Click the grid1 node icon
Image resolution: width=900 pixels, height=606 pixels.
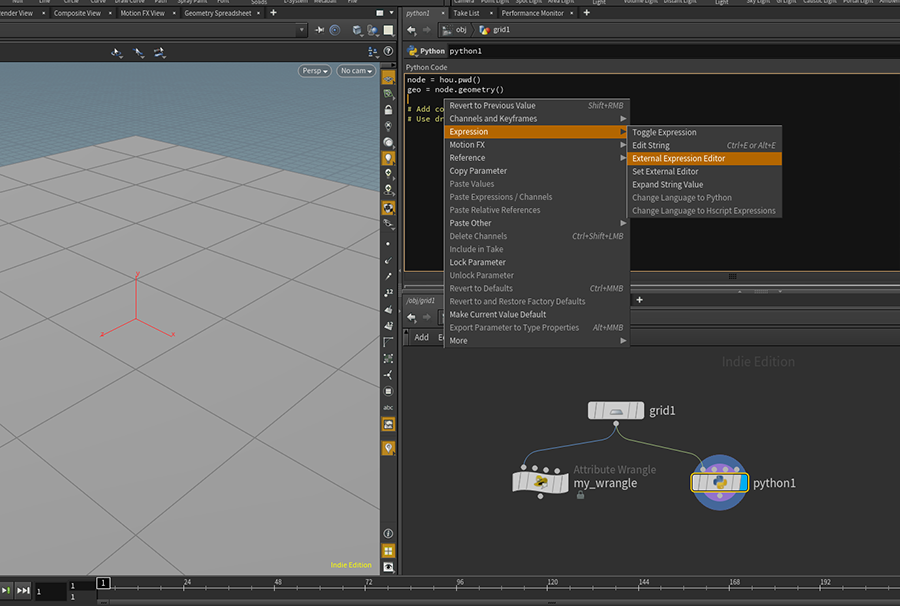(615, 411)
